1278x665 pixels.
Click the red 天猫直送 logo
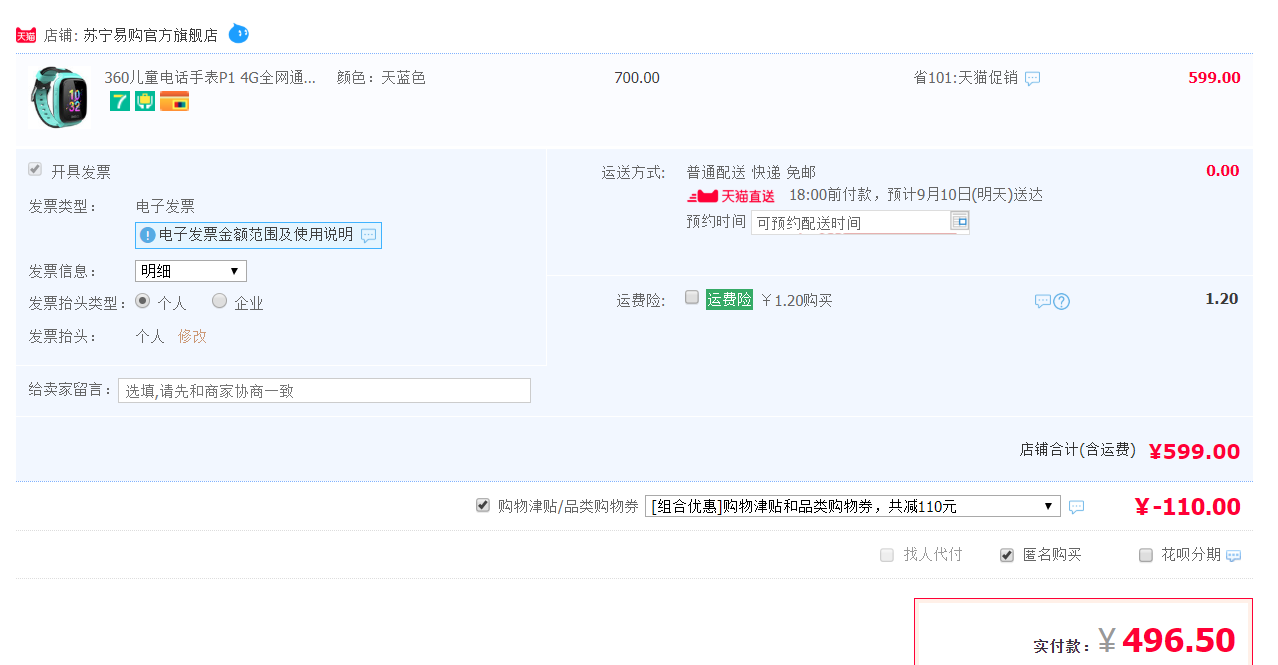(731, 196)
